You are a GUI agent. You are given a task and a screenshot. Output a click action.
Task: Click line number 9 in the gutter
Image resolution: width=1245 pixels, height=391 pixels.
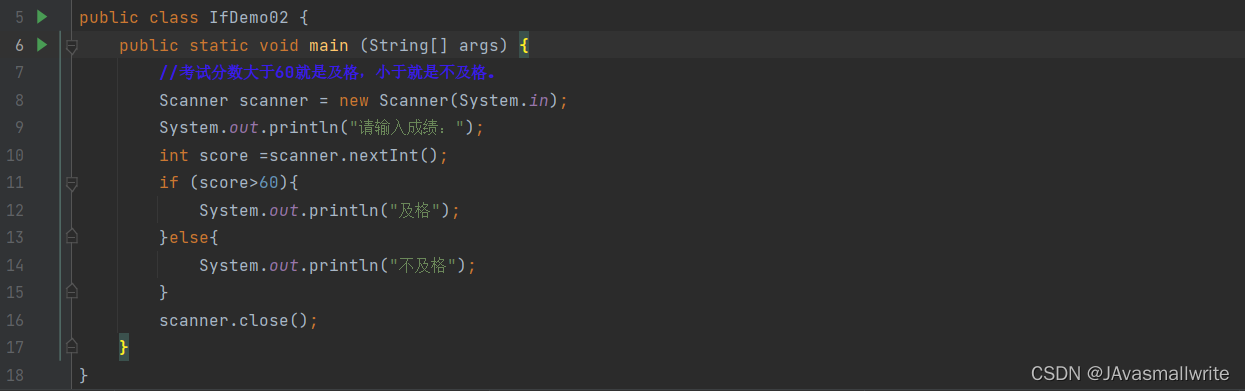coord(19,128)
